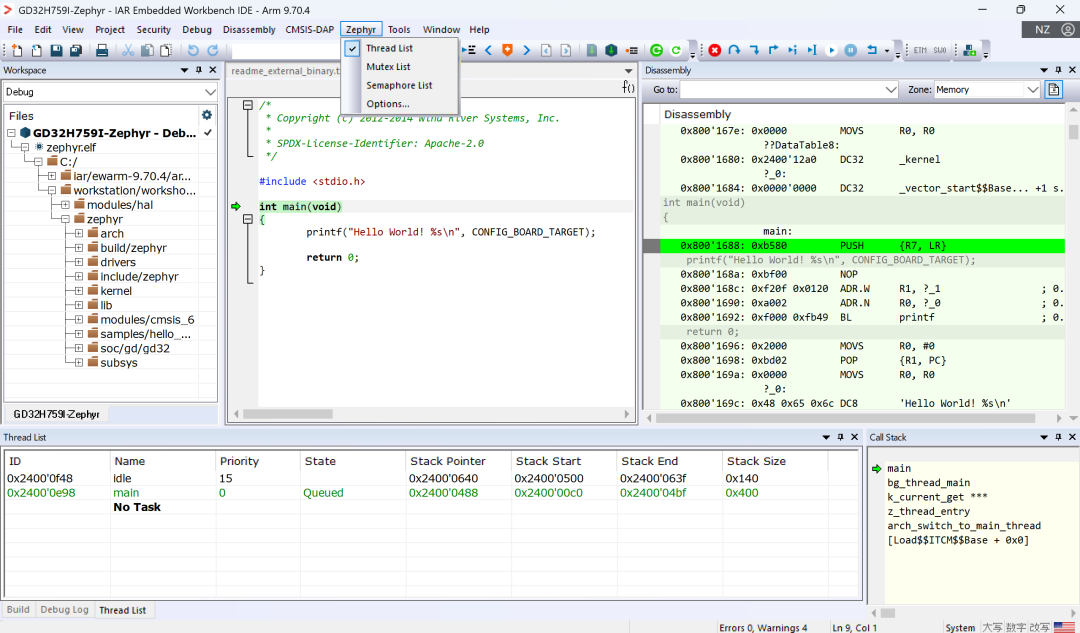Pin the Workspace panel
This screenshot has width=1080, height=633.
coord(198,70)
